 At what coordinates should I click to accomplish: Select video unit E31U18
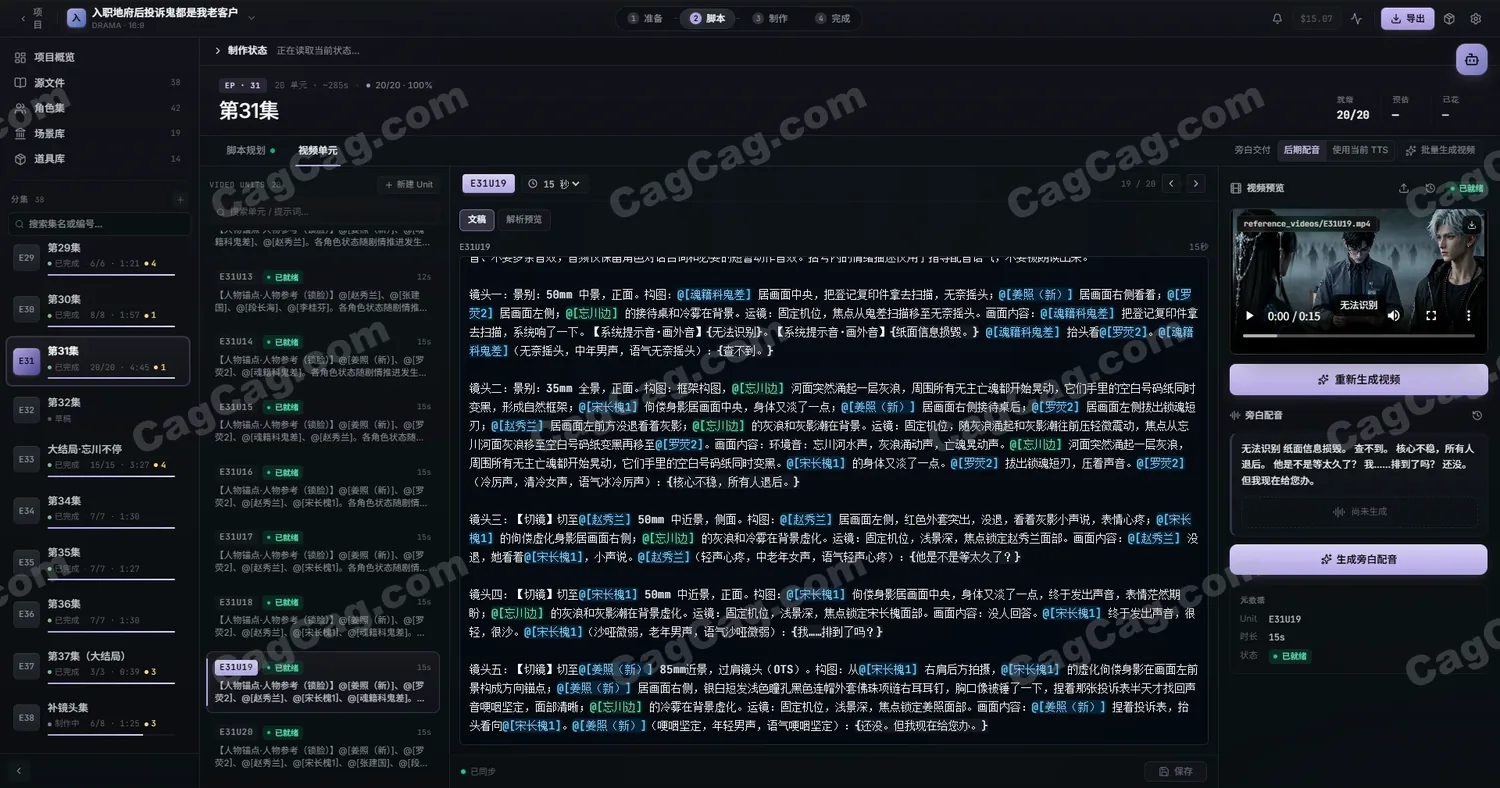322,617
